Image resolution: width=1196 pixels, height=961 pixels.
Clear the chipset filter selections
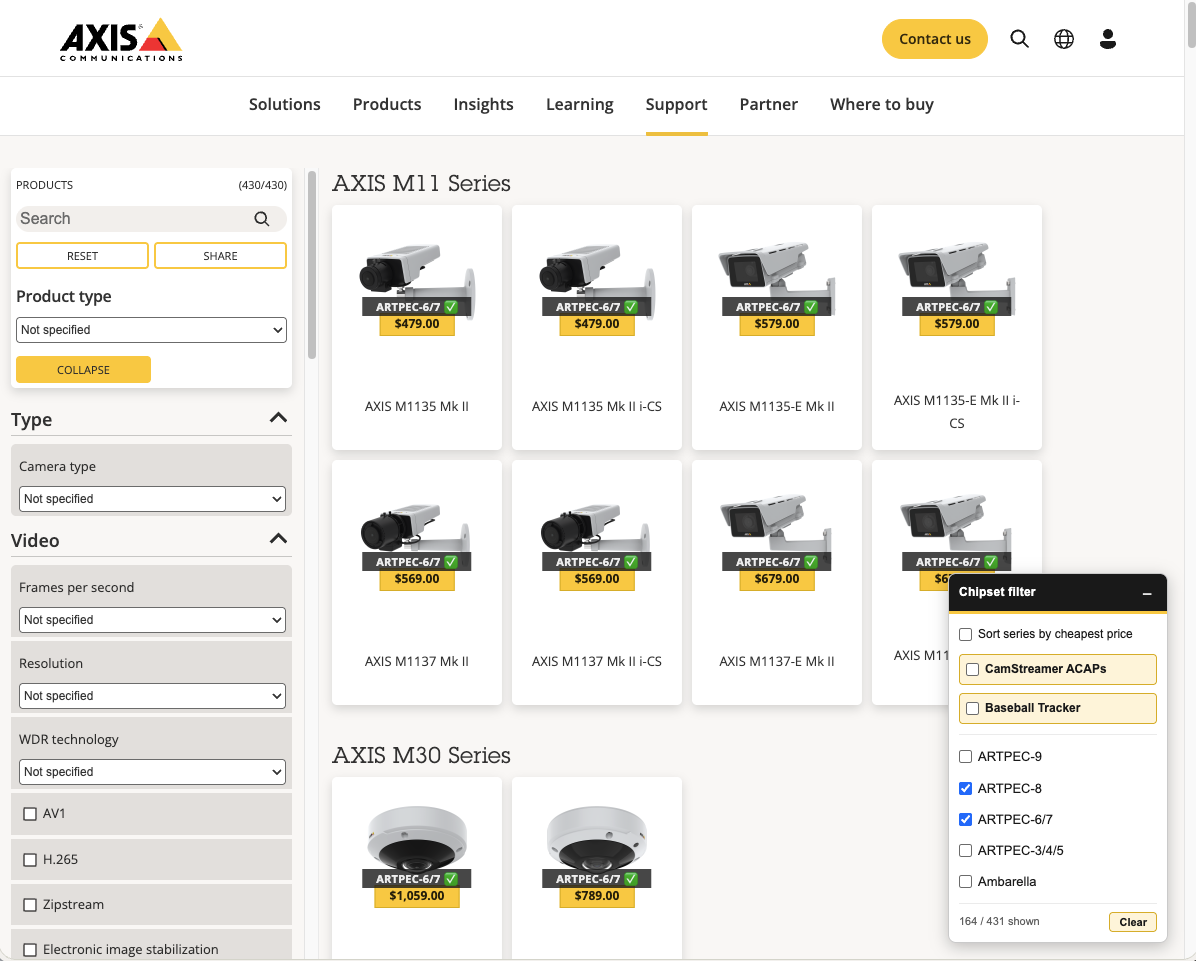click(1133, 922)
